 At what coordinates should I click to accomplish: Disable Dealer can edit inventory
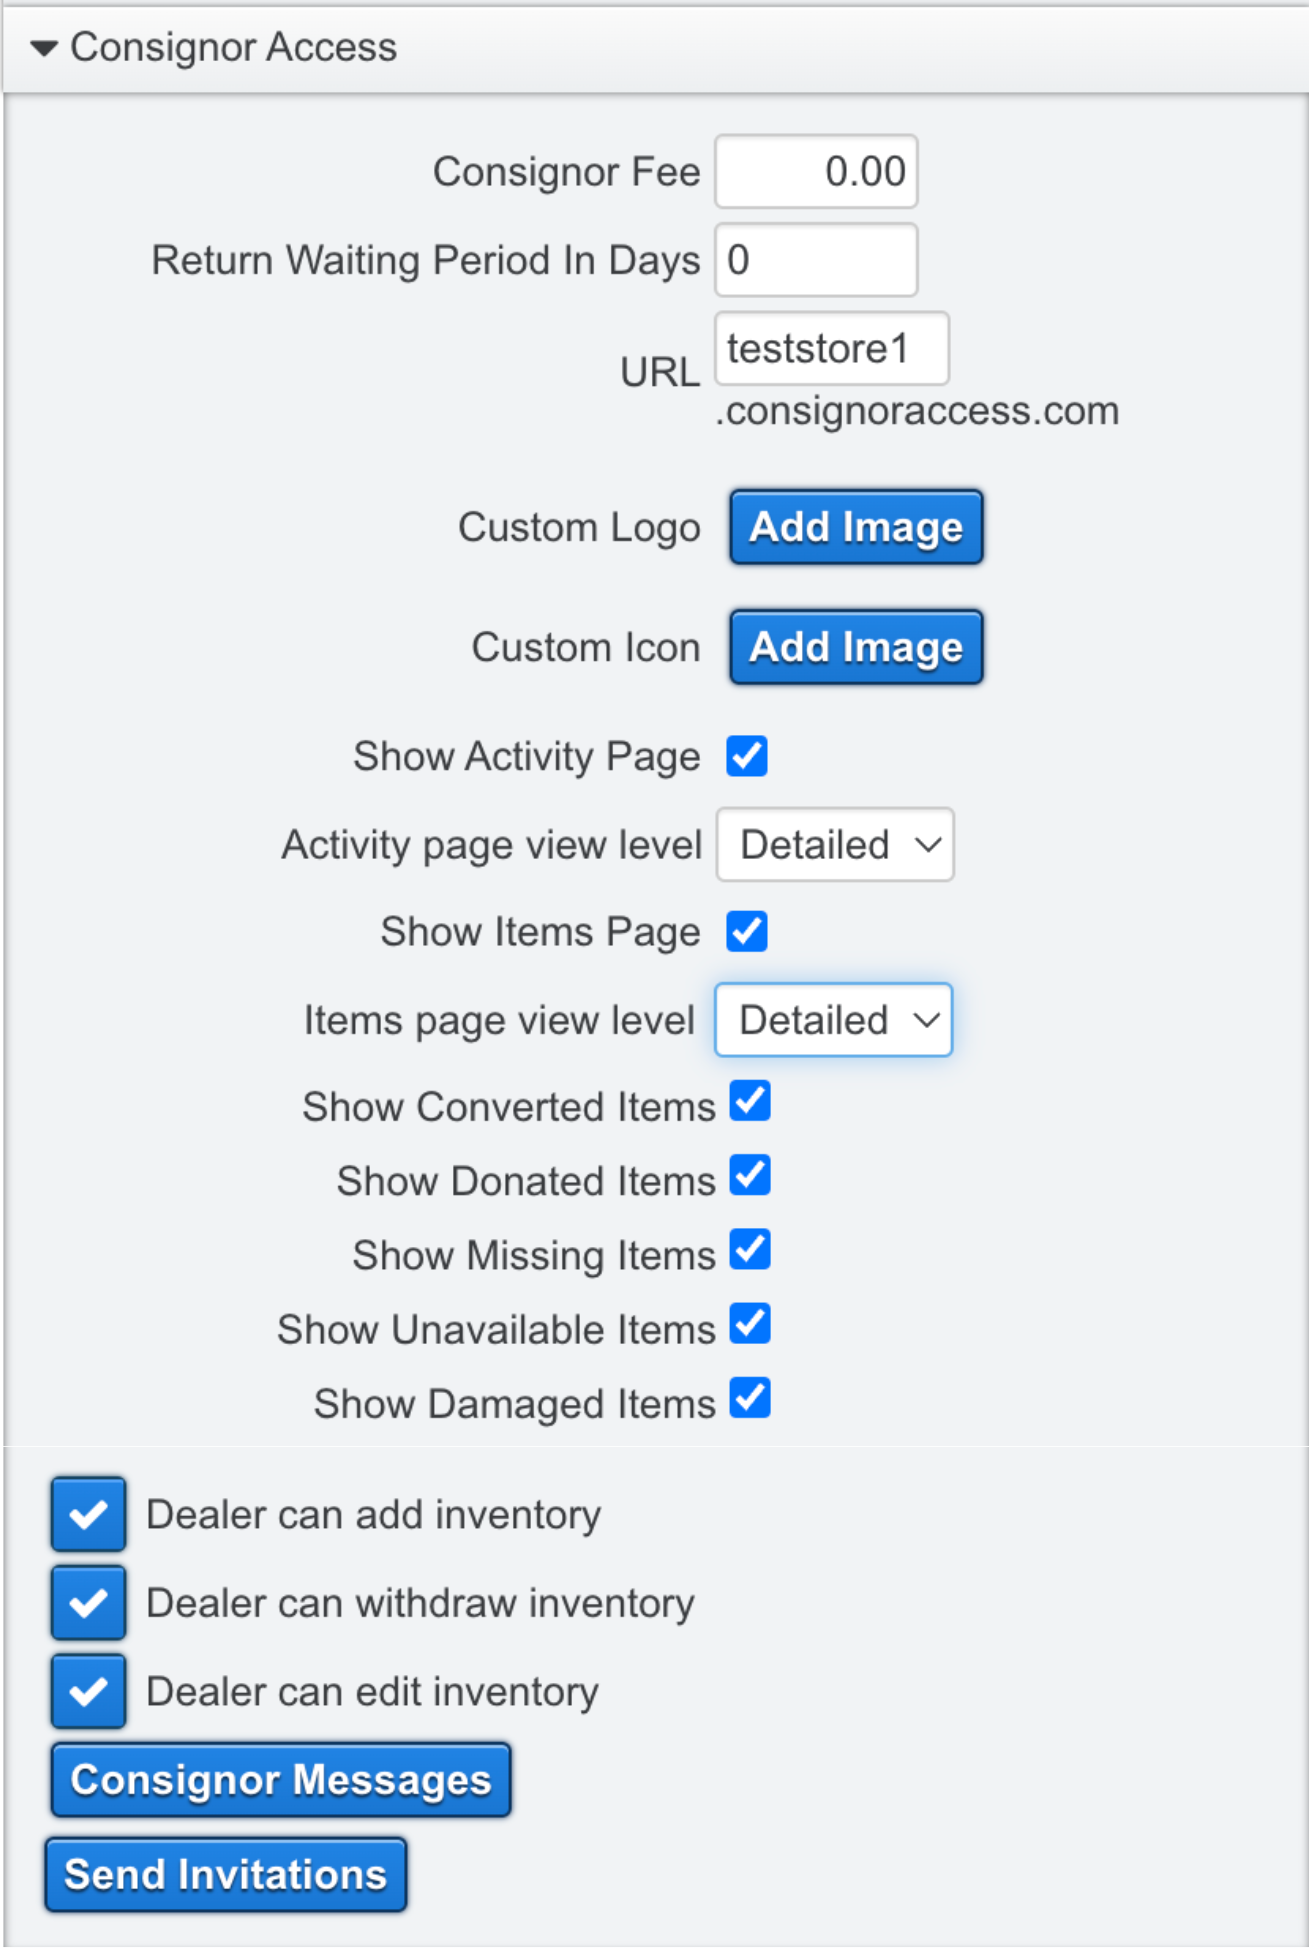tap(89, 1691)
